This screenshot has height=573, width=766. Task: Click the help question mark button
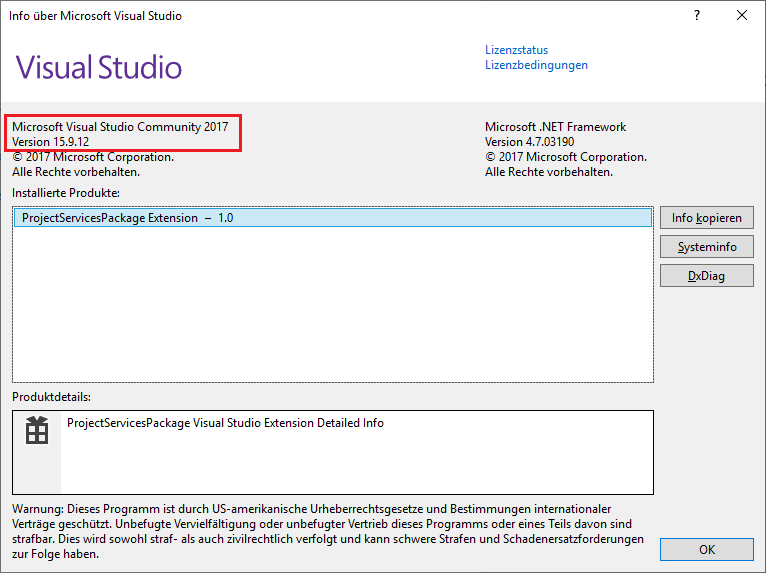click(x=697, y=15)
